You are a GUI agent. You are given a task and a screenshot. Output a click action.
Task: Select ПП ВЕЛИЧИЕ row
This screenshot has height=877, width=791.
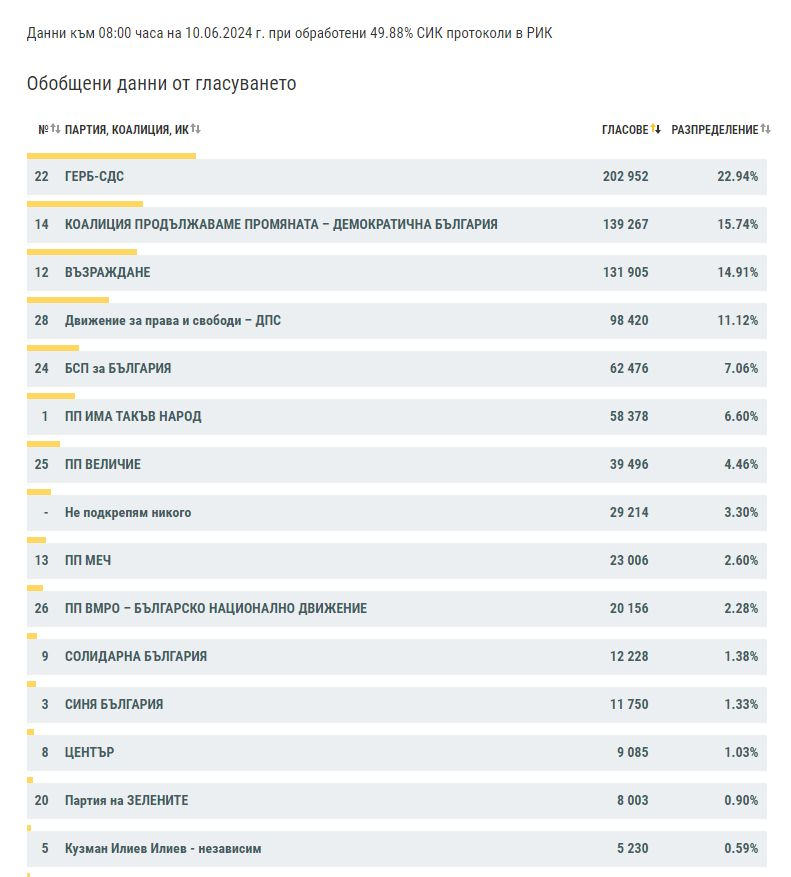click(397, 465)
